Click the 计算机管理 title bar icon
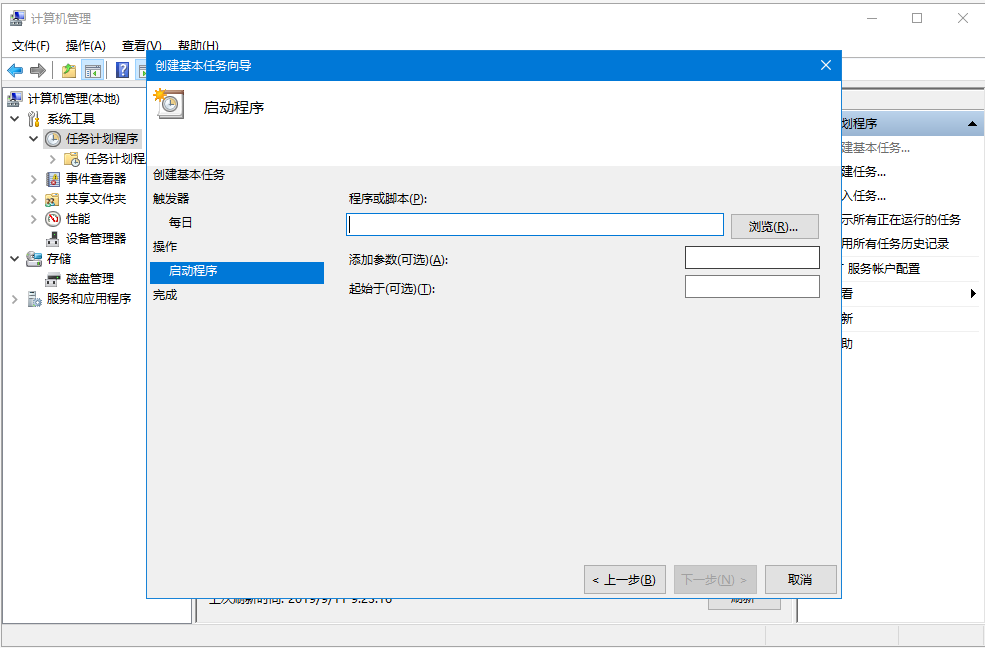 [x=16, y=18]
